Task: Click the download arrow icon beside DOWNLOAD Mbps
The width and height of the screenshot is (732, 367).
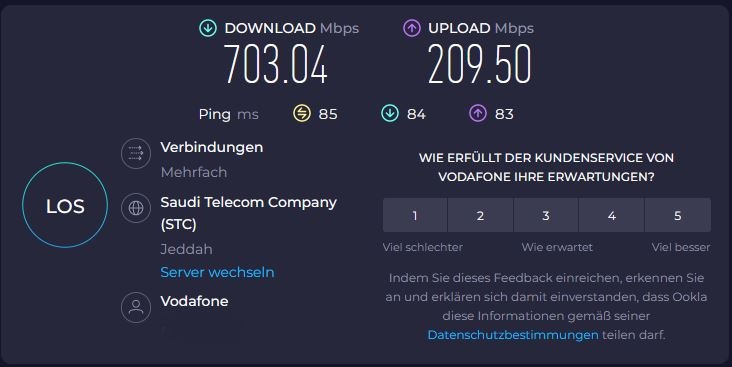Action: [x=208, y=28]
